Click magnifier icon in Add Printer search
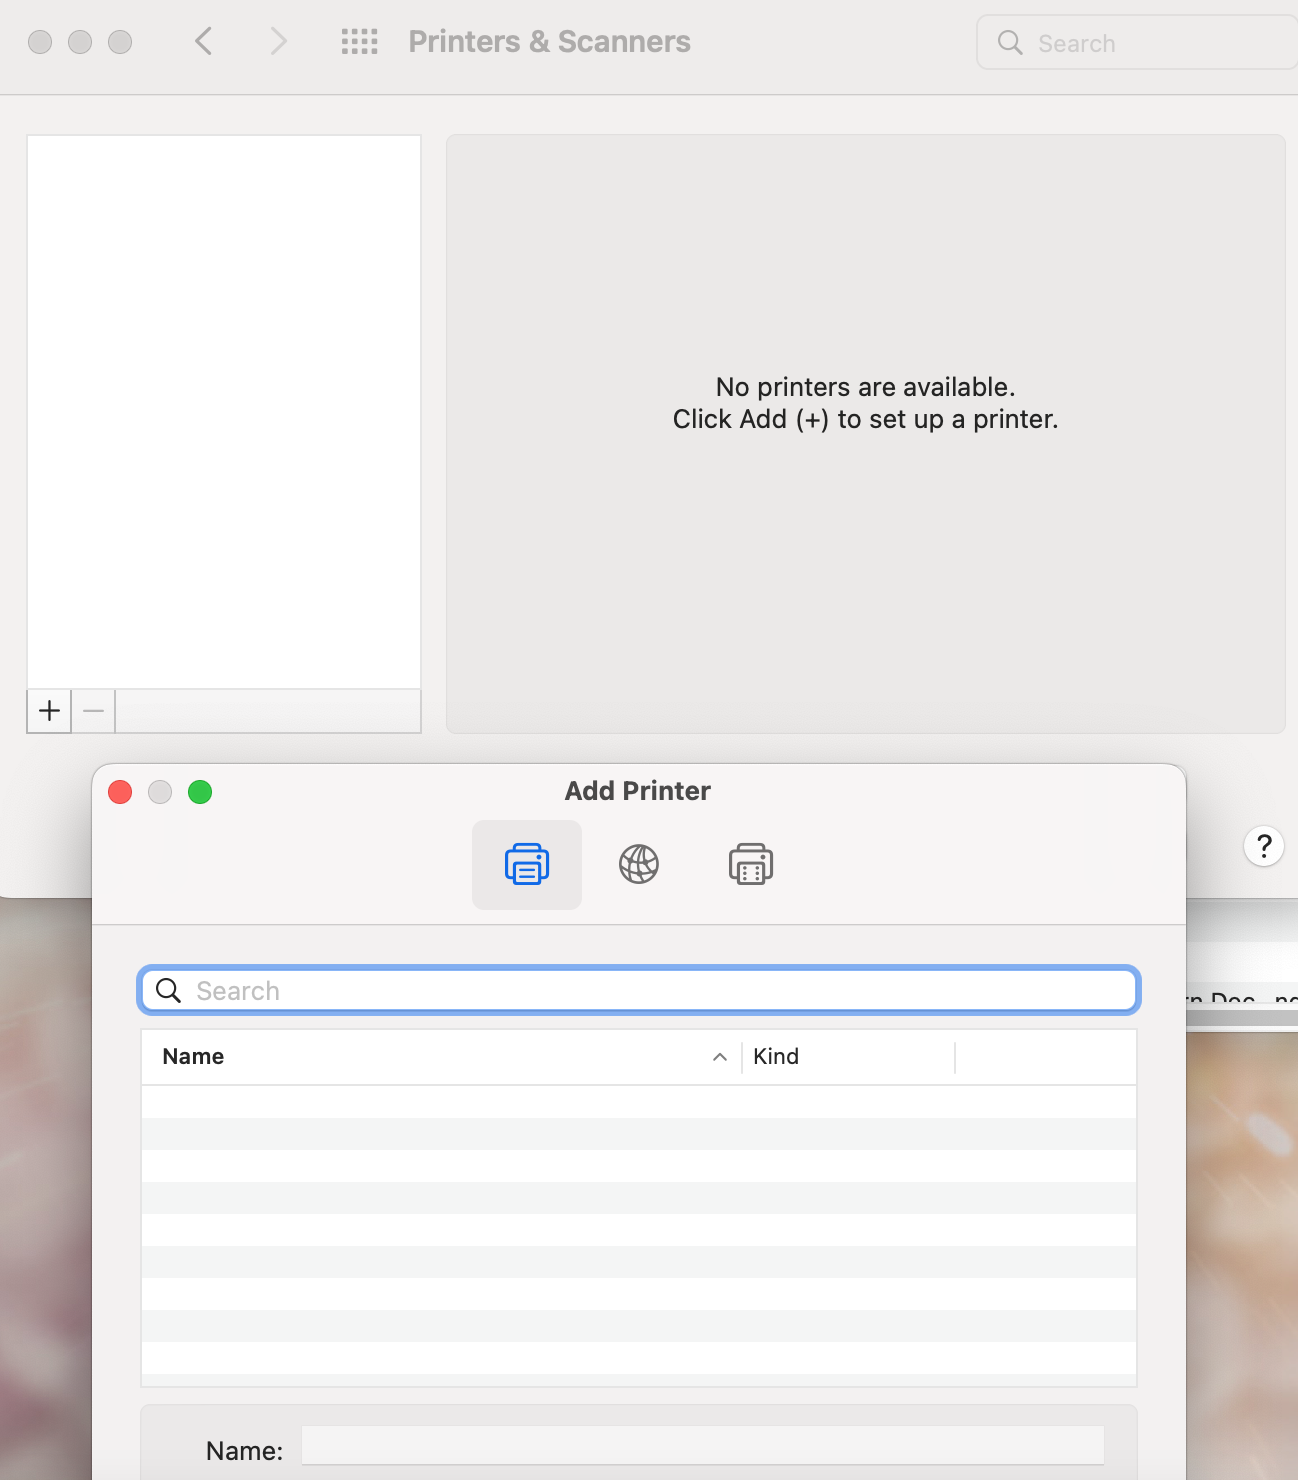Viewport: 1298px width, 1480px height. click(169, 991)
